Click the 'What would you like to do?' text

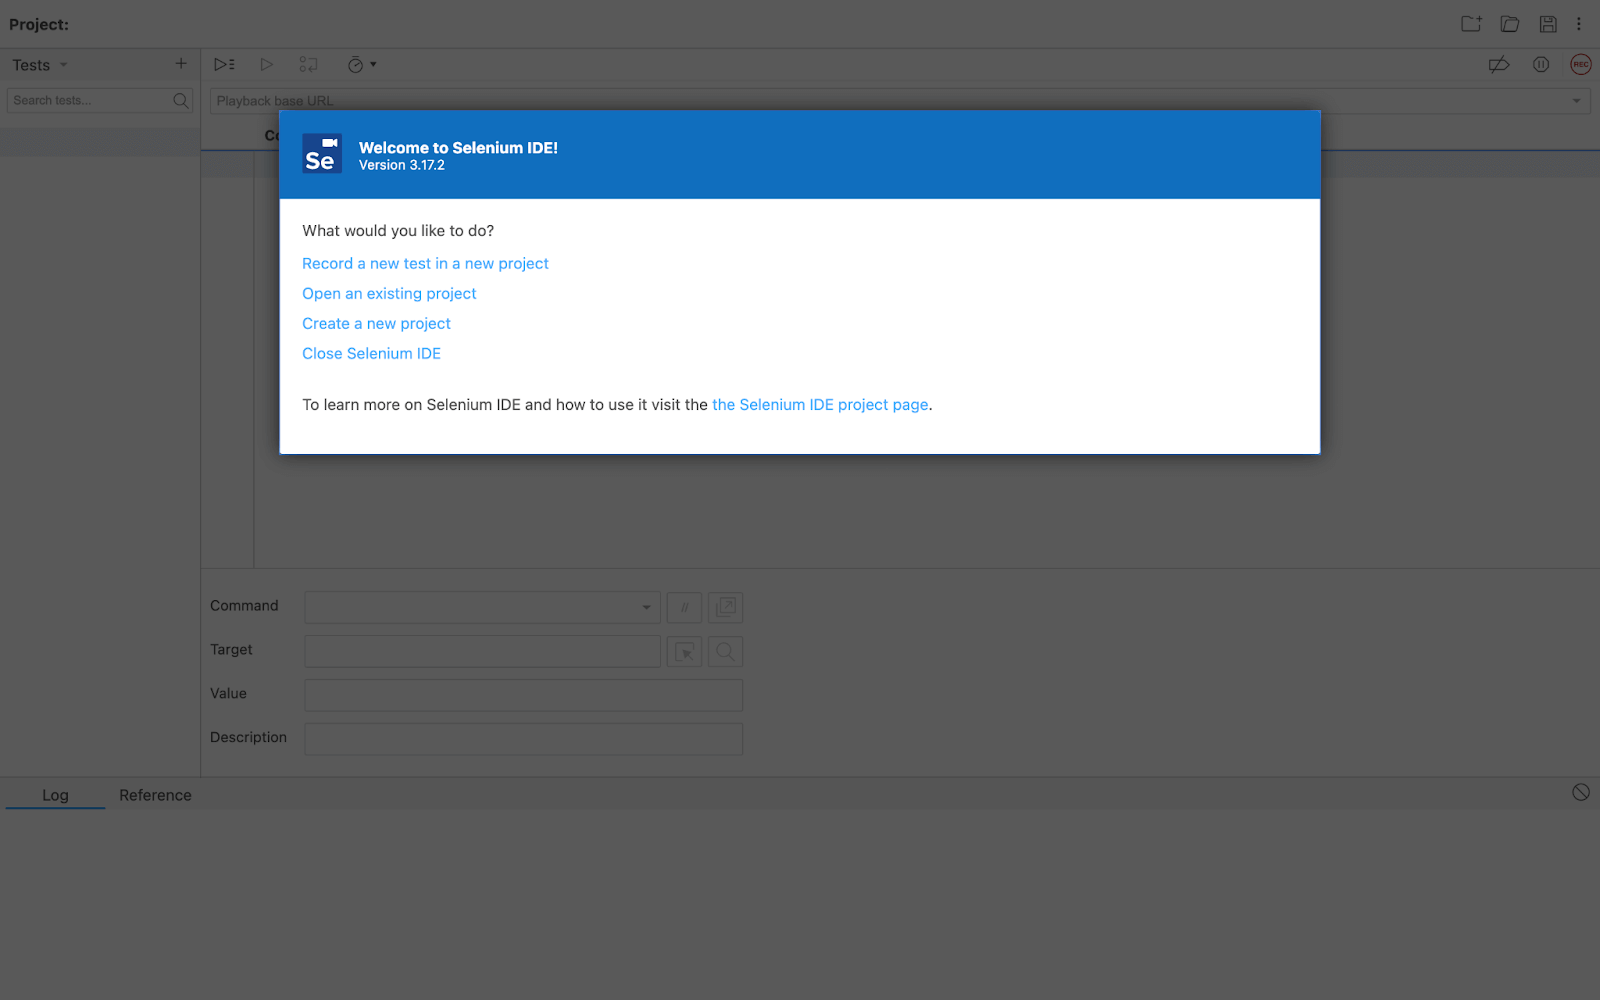coord(398,231)
